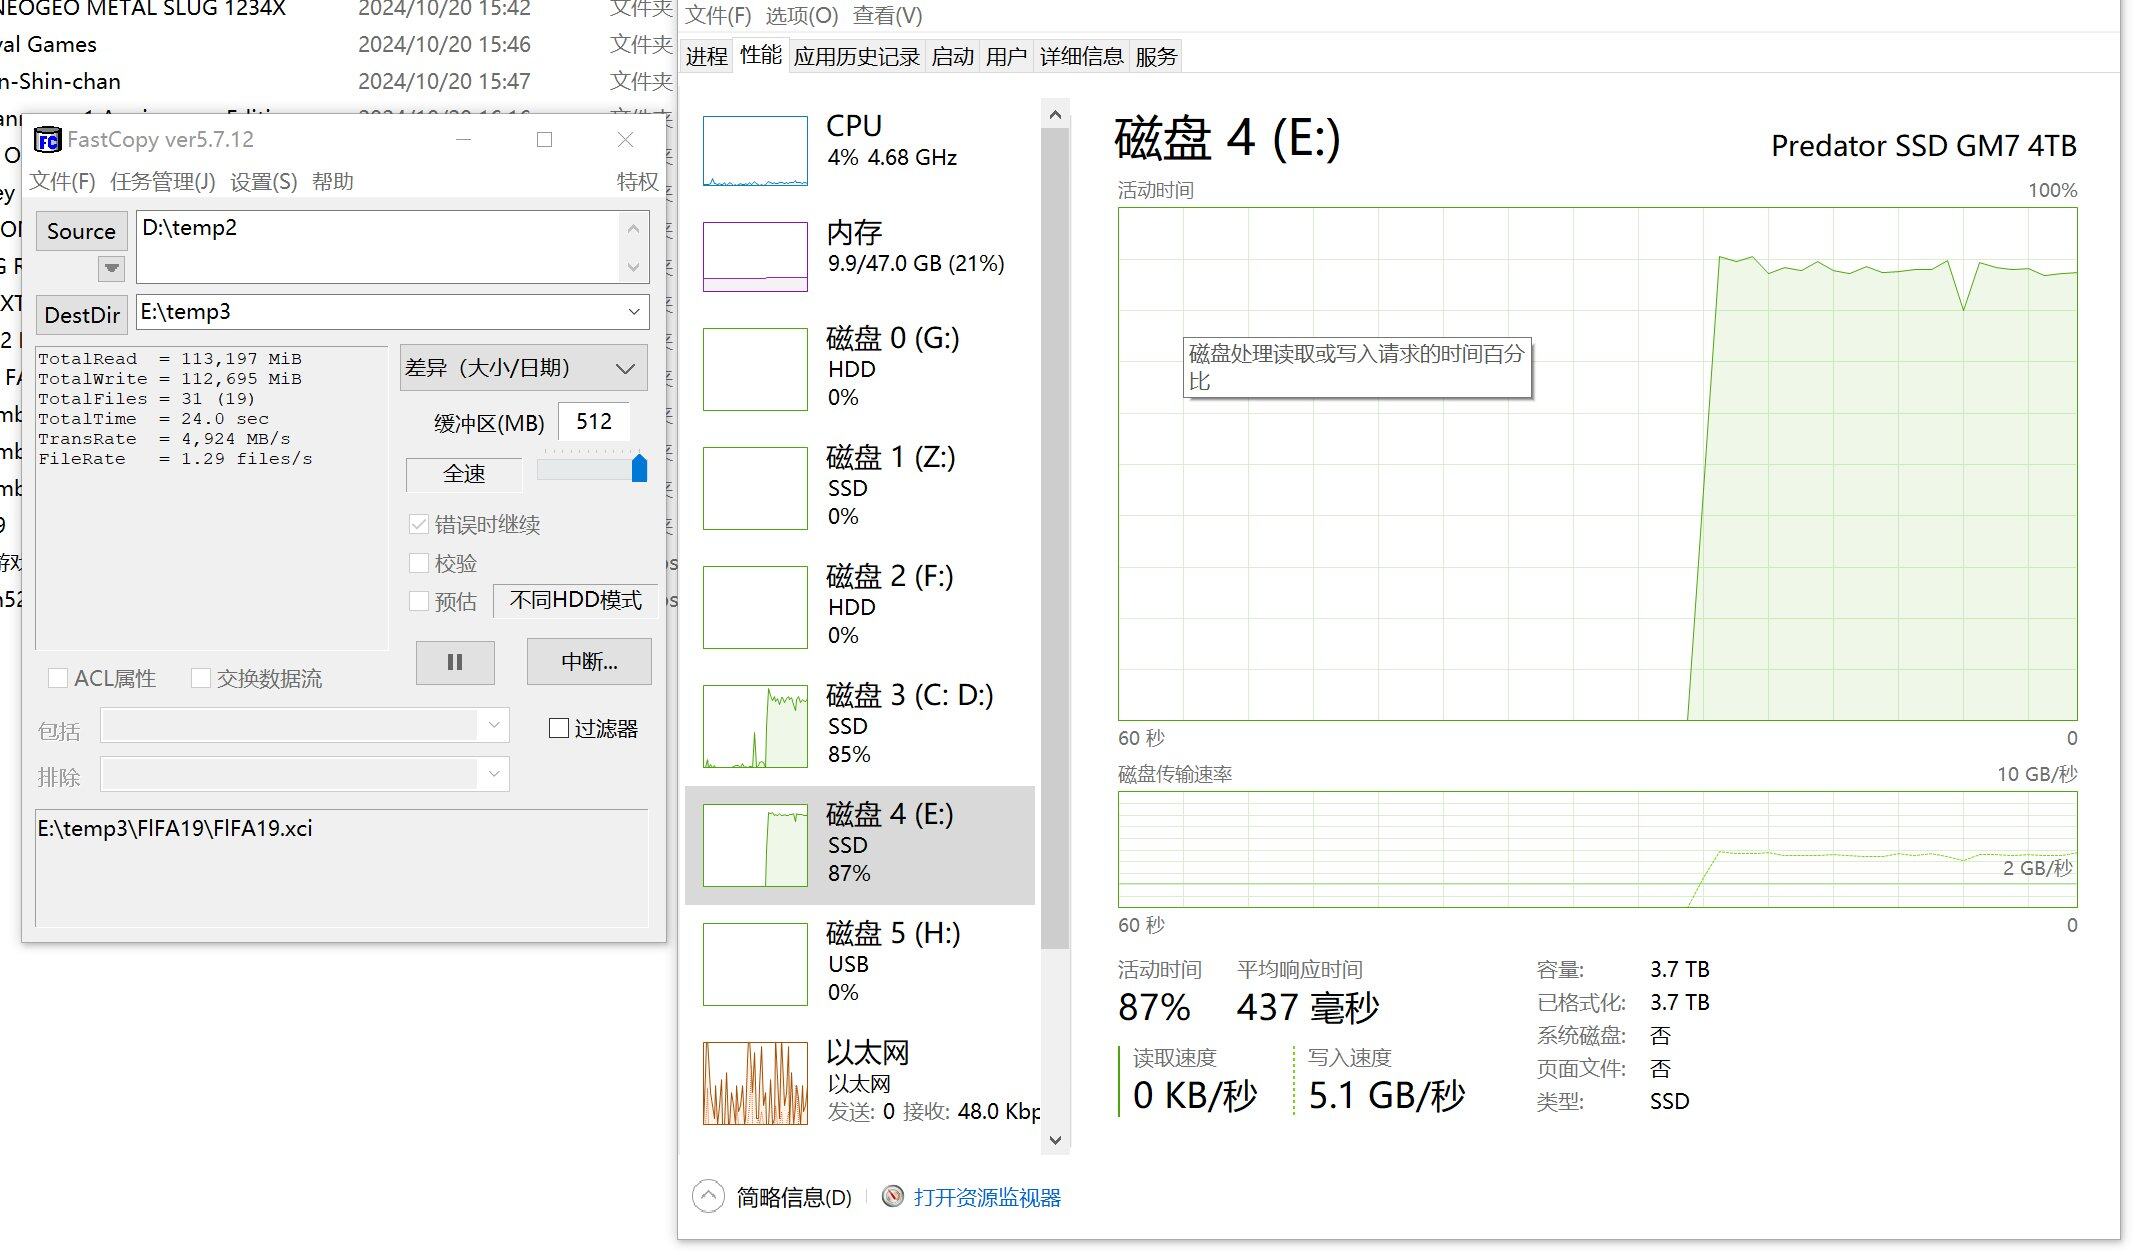Click the disk activity time graph
This screenshot has width=2135, height=1255.
[1597, 464]
